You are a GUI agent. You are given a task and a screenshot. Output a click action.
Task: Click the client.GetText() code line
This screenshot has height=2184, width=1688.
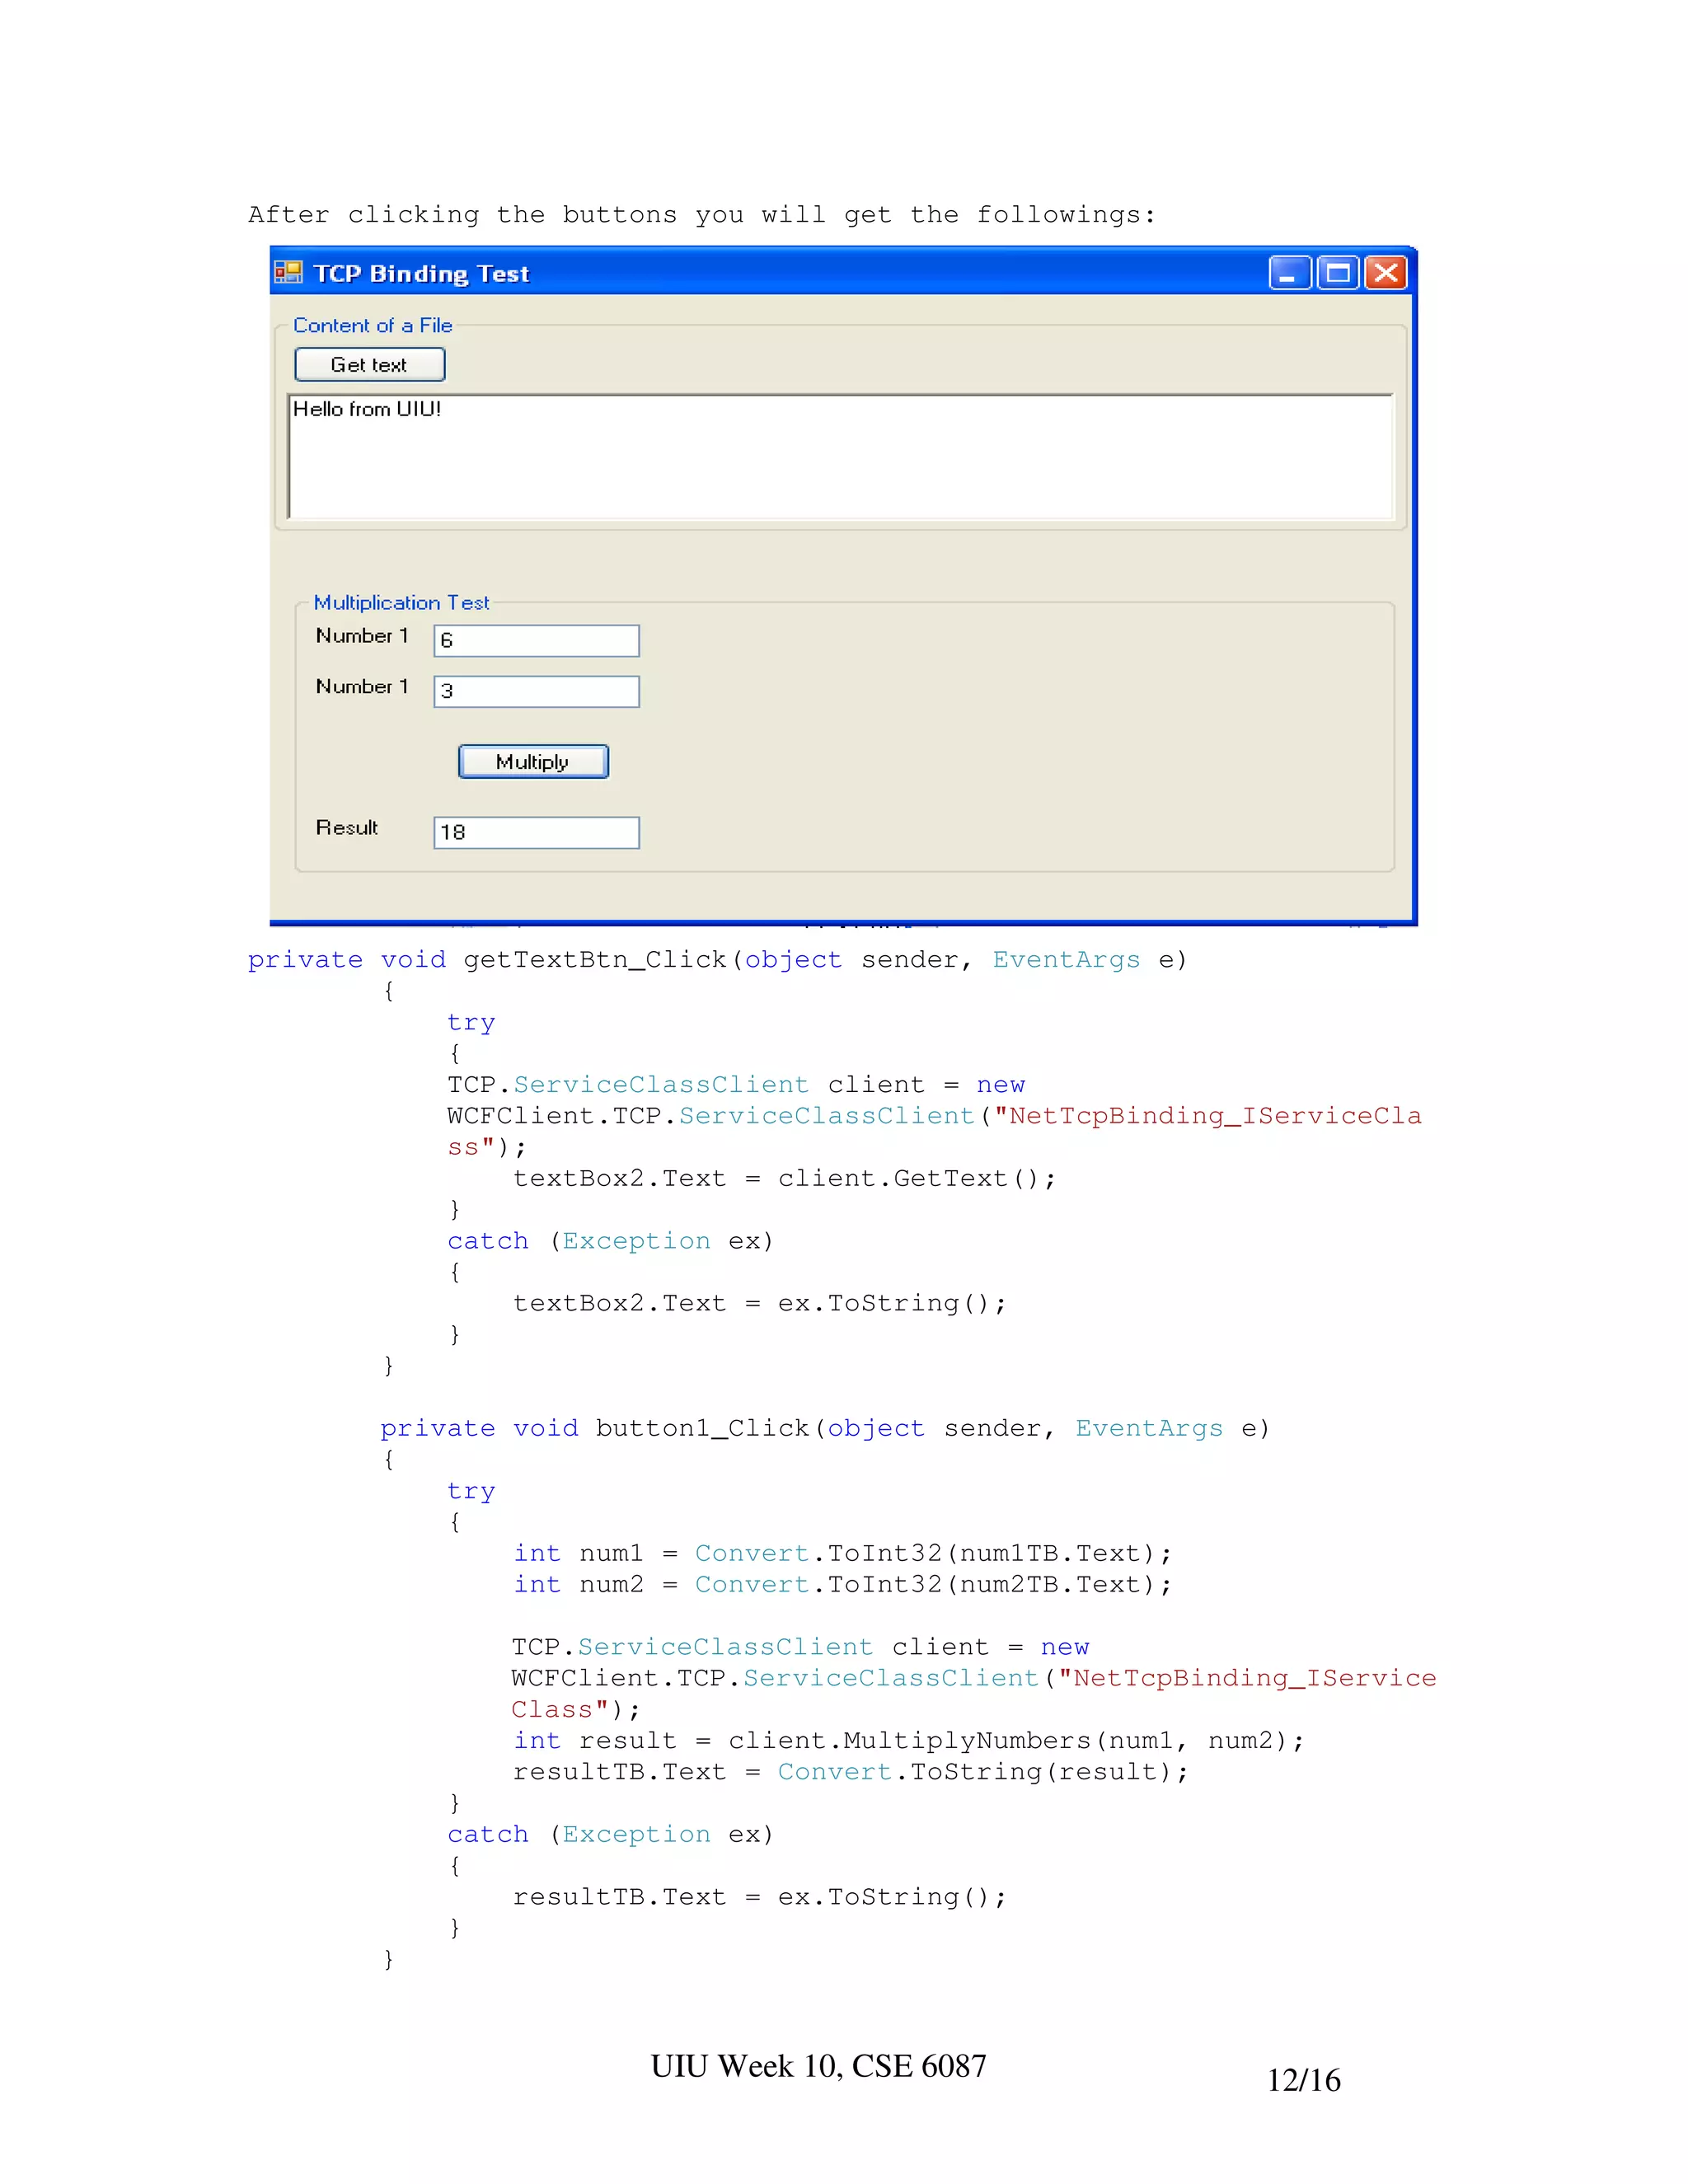click(785, 1179)
